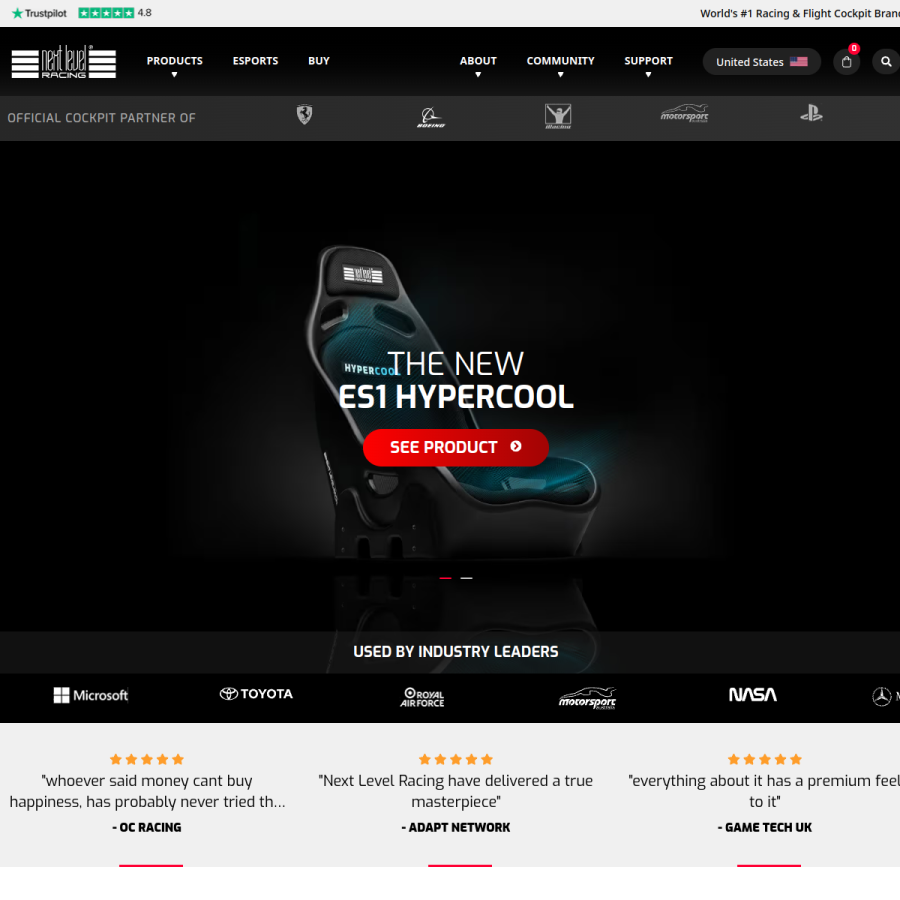The width and height of the screenshot is (900, 900).
Task: Click the Next Level Racing logo
Action: [x=64, y=61]
